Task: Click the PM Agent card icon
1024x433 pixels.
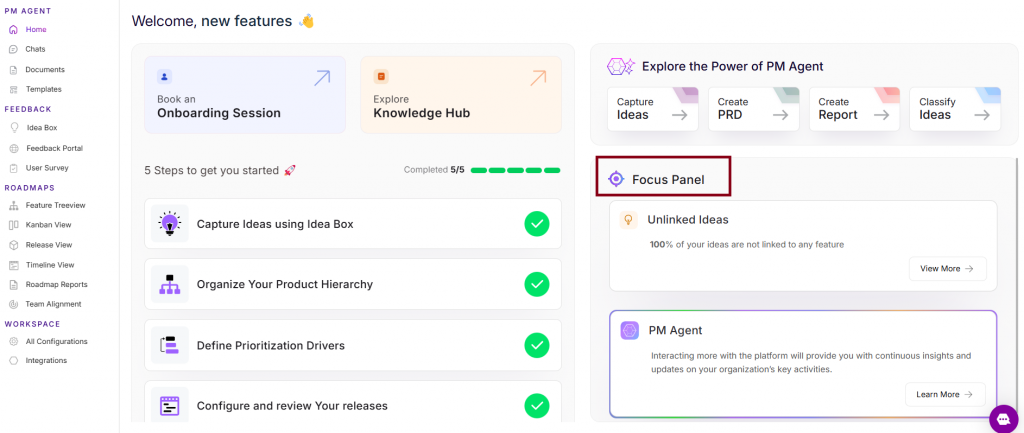Action: pos(630,330)
